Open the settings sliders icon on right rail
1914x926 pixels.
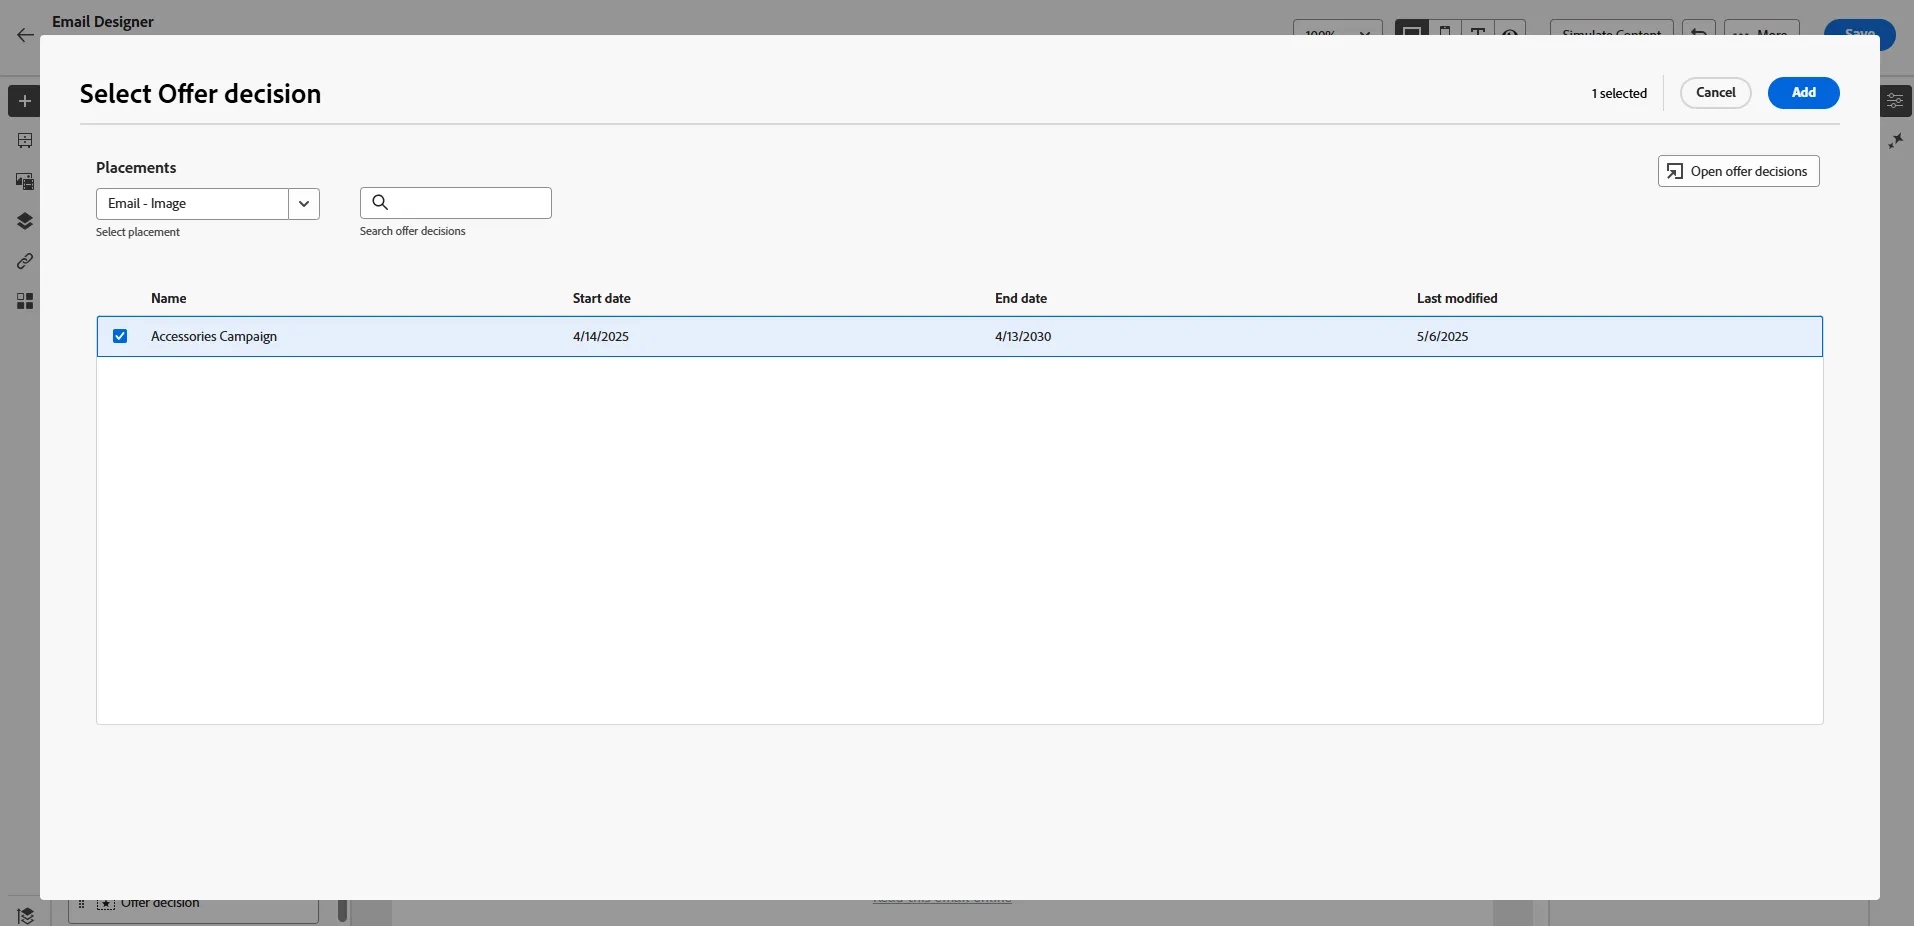click(x=1895, y=101)
